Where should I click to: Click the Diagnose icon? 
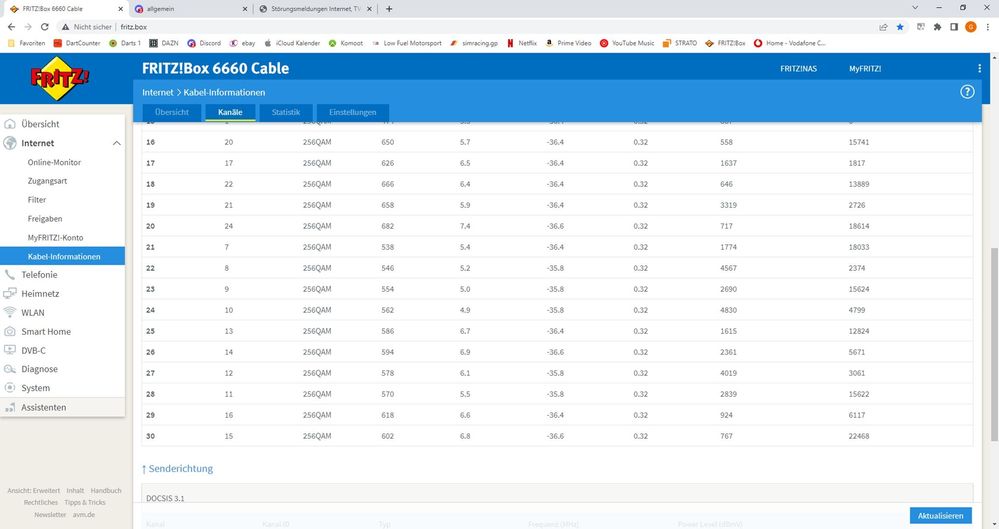[x=10, y=369]
